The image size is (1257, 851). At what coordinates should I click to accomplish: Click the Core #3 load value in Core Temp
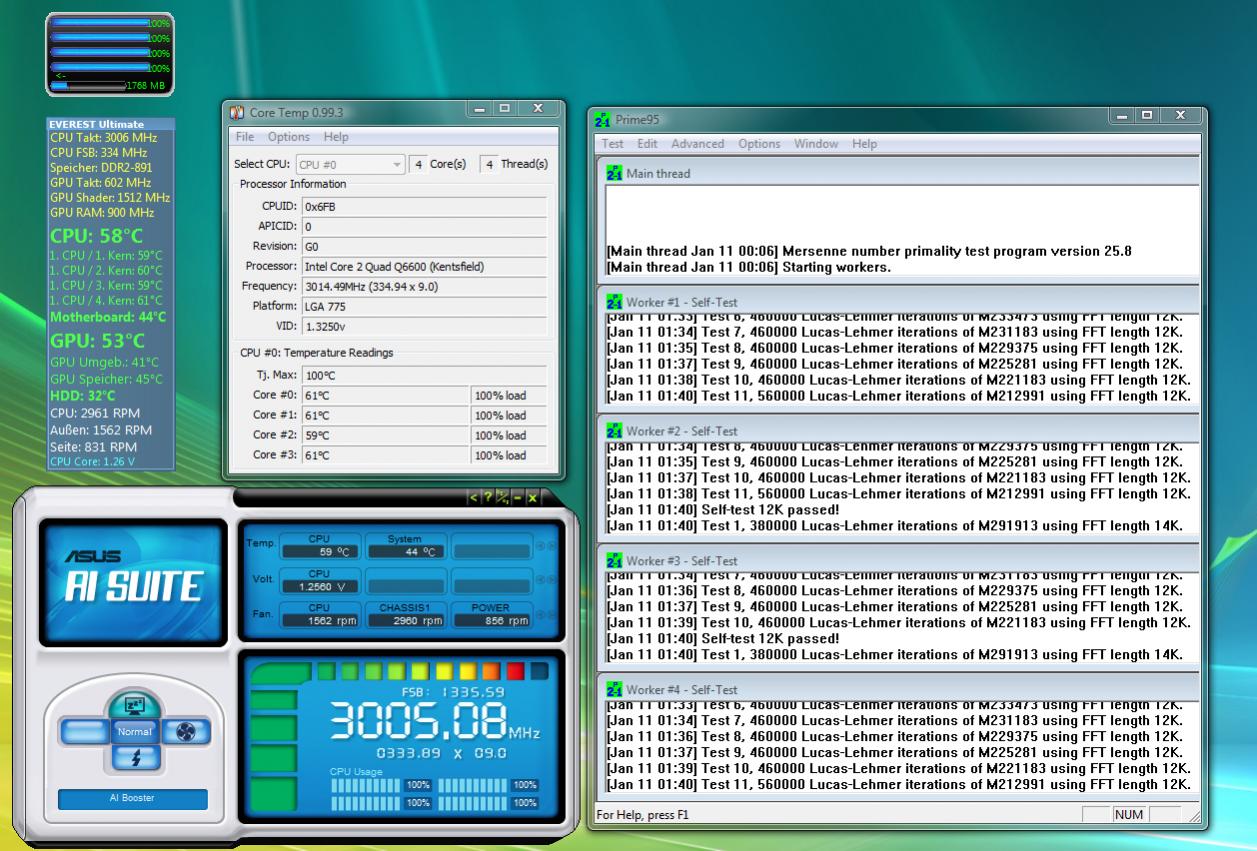point(509,455)
